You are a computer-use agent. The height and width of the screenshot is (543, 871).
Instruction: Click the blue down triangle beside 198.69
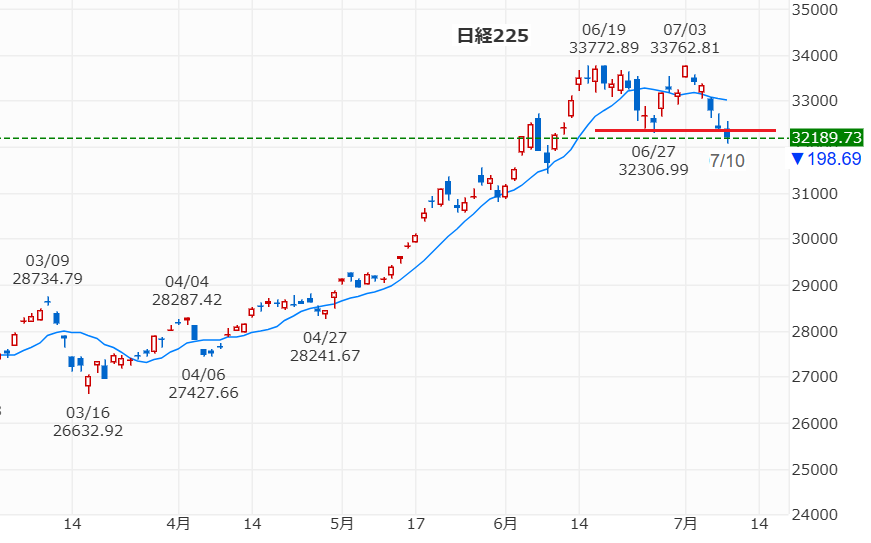click(x=797, y=159)
